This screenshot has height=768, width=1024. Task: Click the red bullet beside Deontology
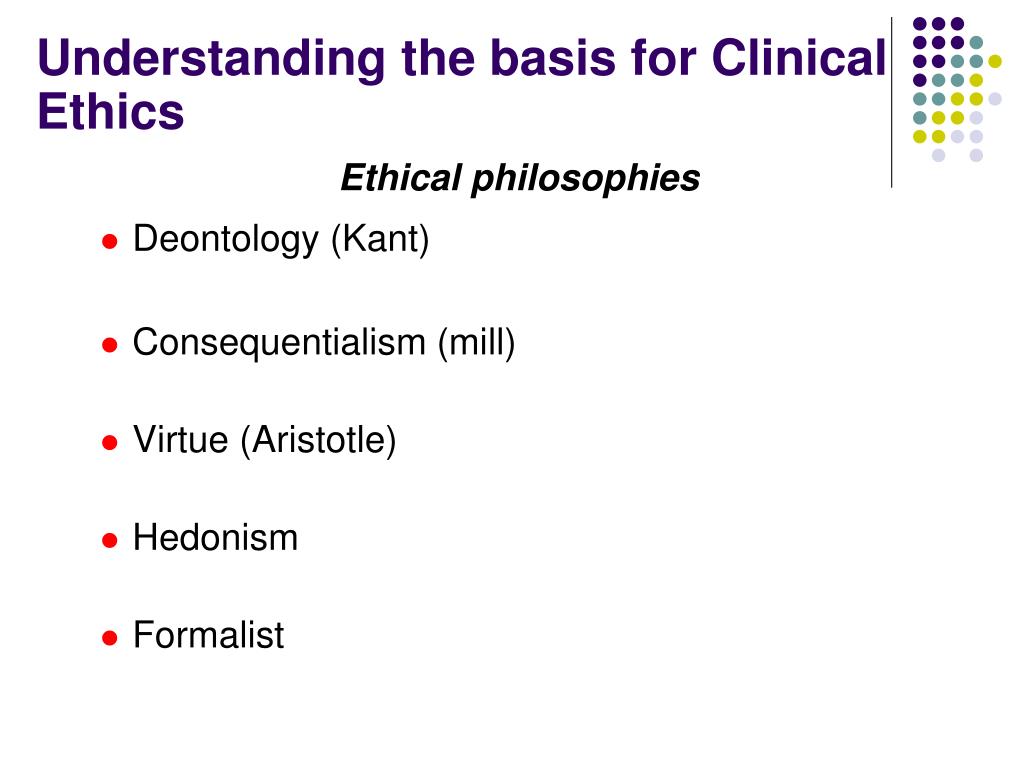point(110,242)
